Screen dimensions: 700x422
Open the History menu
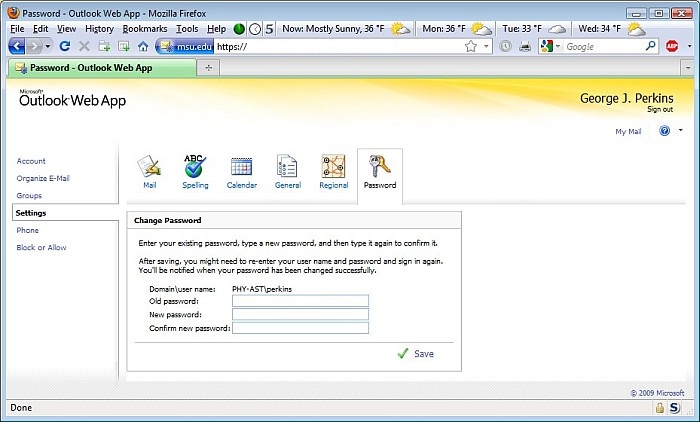point(99,29)
